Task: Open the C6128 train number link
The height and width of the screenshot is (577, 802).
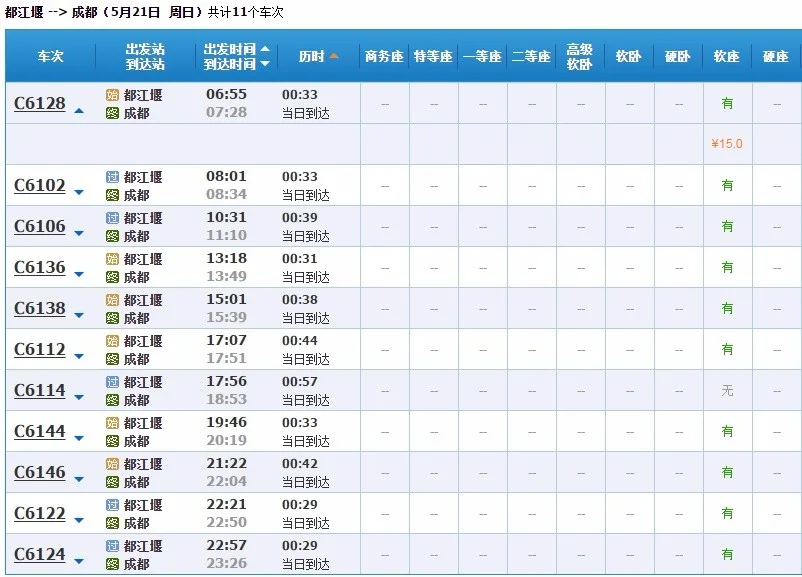Action: pos(38,102)
